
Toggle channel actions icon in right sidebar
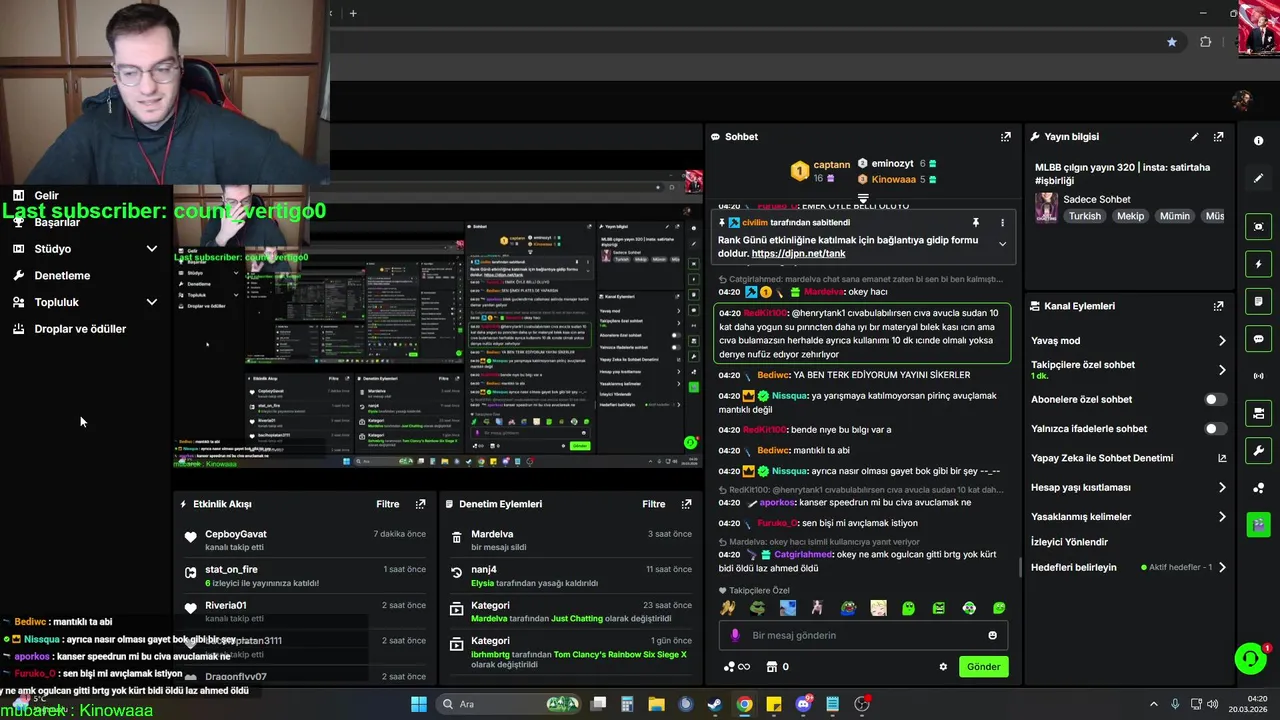1258,413
